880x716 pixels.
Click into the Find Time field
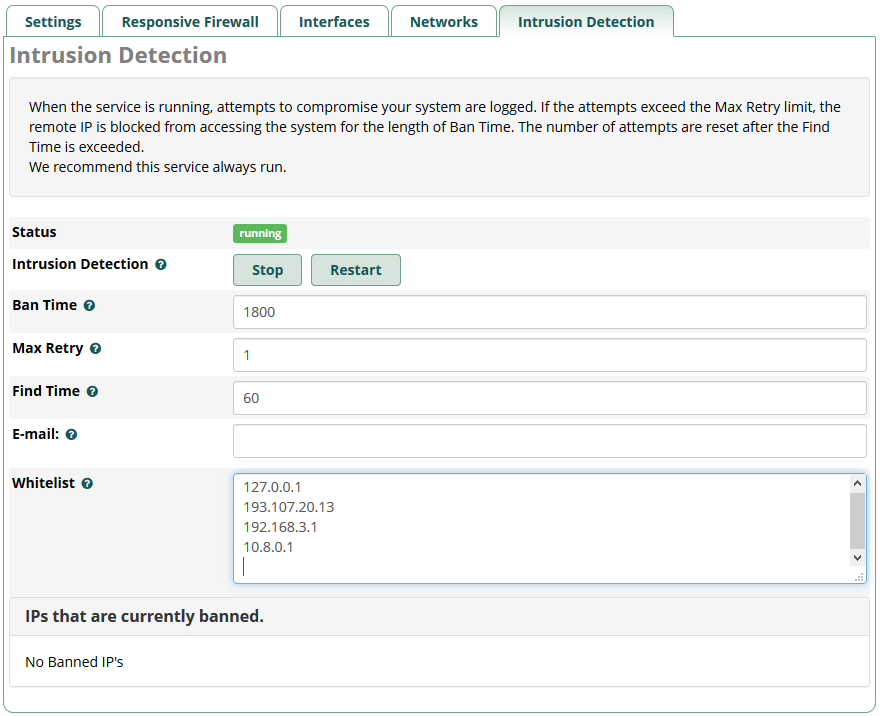point(550,398)
